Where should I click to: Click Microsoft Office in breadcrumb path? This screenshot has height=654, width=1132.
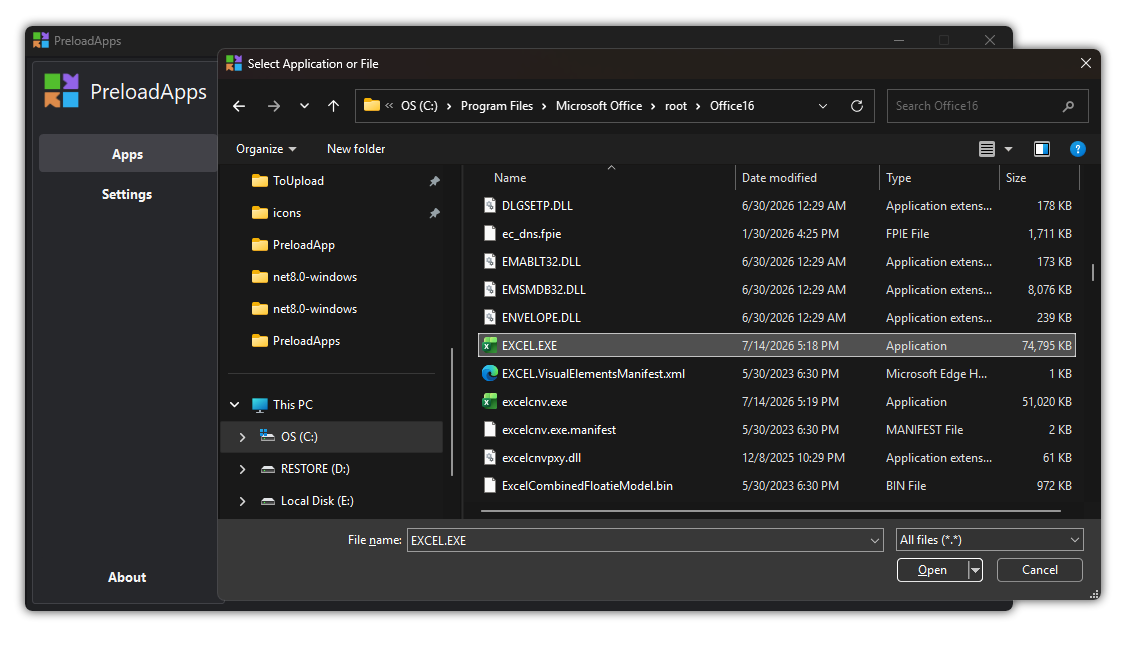click(598, 106)
